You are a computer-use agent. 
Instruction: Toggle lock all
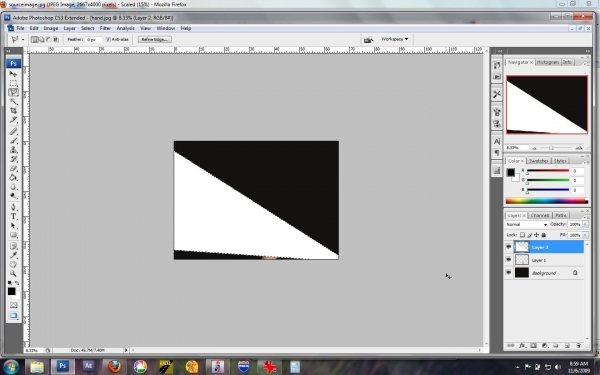pyautogui.click(x=543, y=235)
